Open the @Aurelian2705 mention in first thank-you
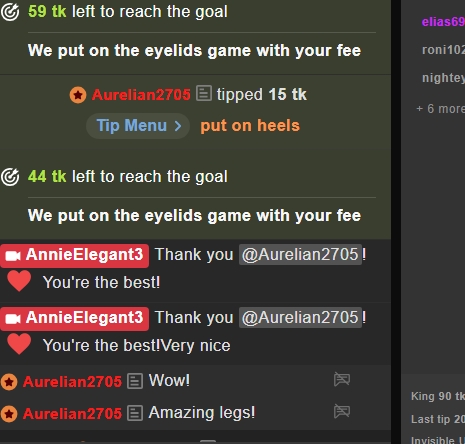 300,255
